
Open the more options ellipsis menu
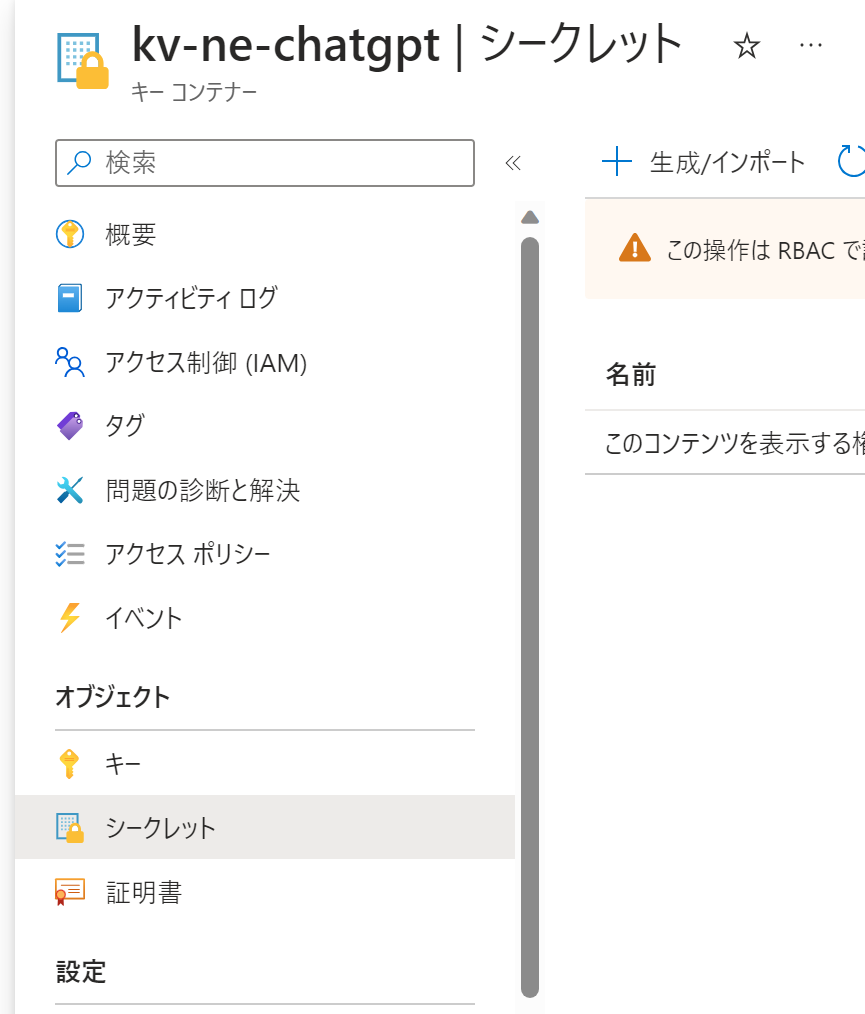[812, 46]
